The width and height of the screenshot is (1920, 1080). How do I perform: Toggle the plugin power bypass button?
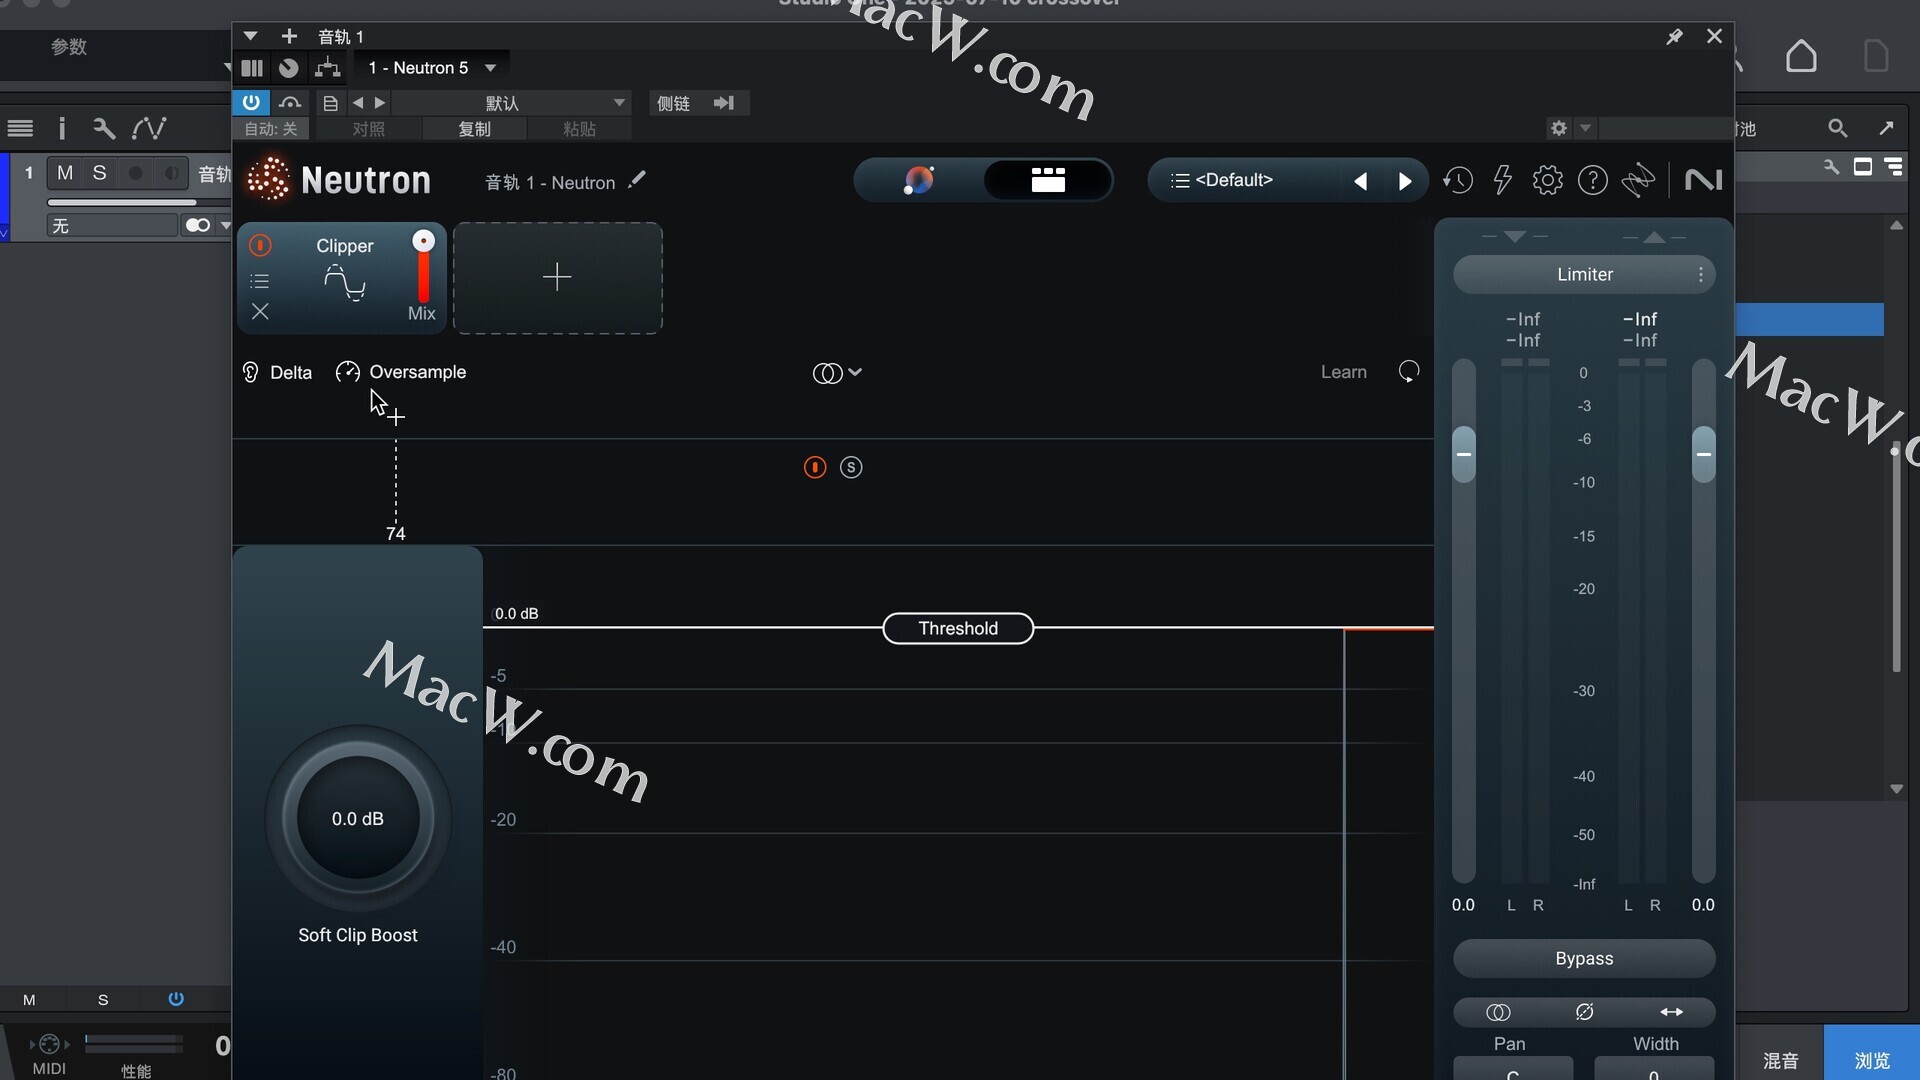[251, 102]
